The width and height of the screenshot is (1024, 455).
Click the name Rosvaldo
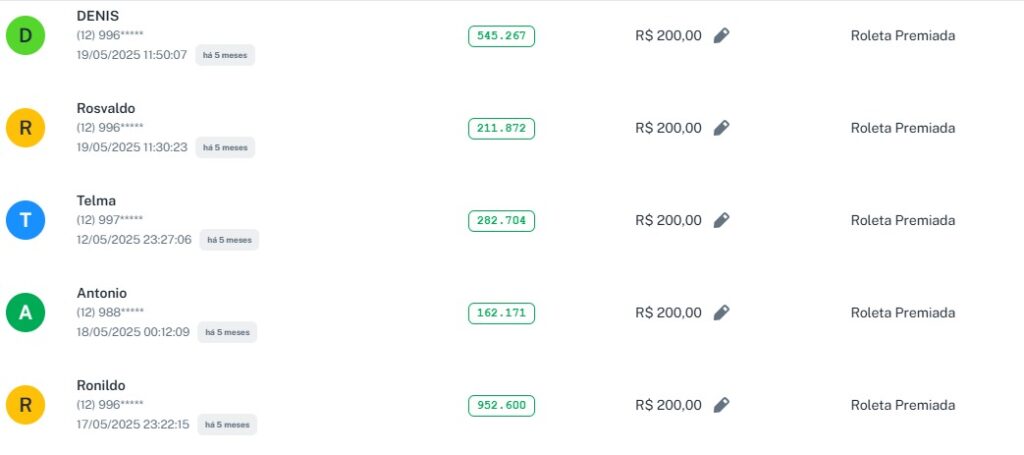coord(106,108)
